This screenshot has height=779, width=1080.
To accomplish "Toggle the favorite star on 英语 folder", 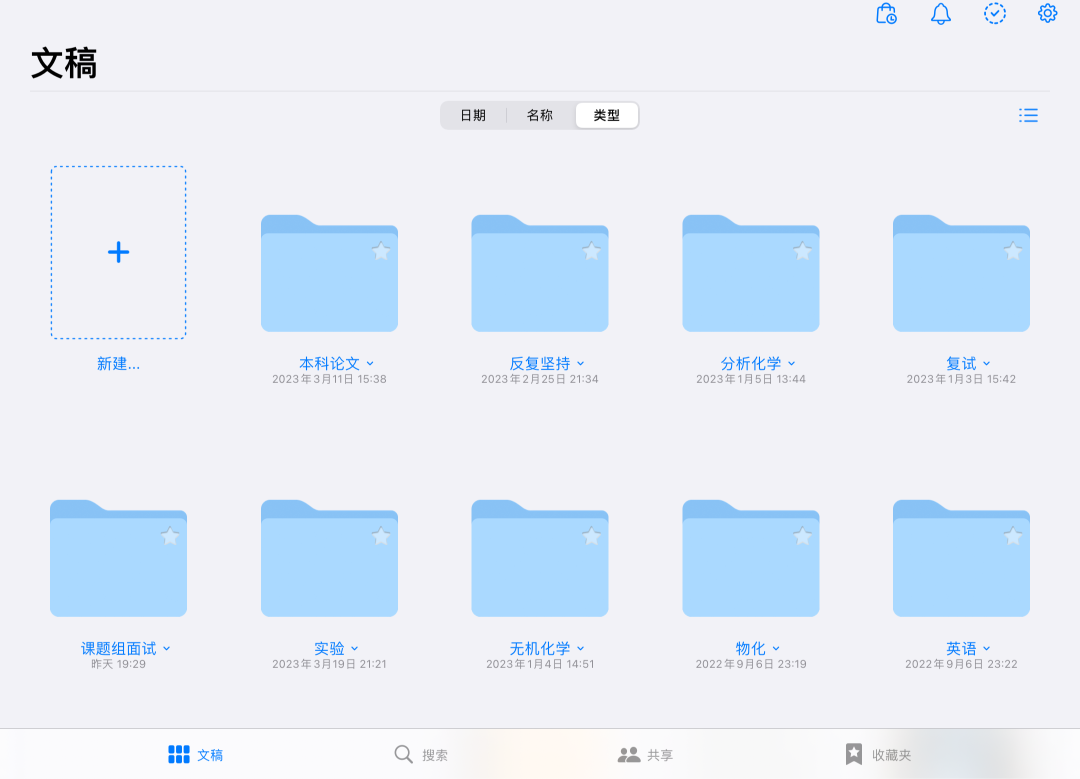I will pyautogui.click(x=1013, y=536).
